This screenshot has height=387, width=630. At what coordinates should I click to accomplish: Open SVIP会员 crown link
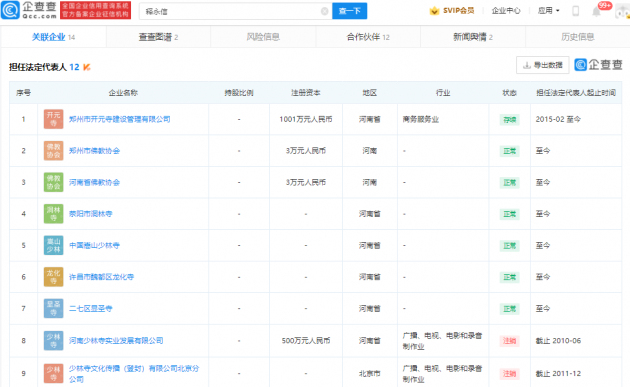click(x=452, y=11)
